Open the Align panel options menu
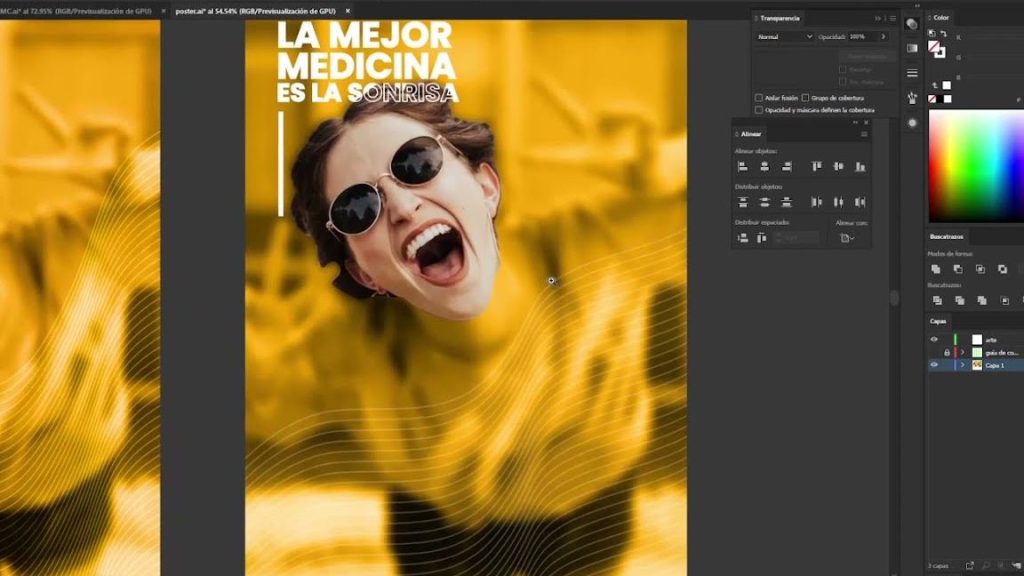The width and height of the screenshot is (1024, 576). click(864, 133)
